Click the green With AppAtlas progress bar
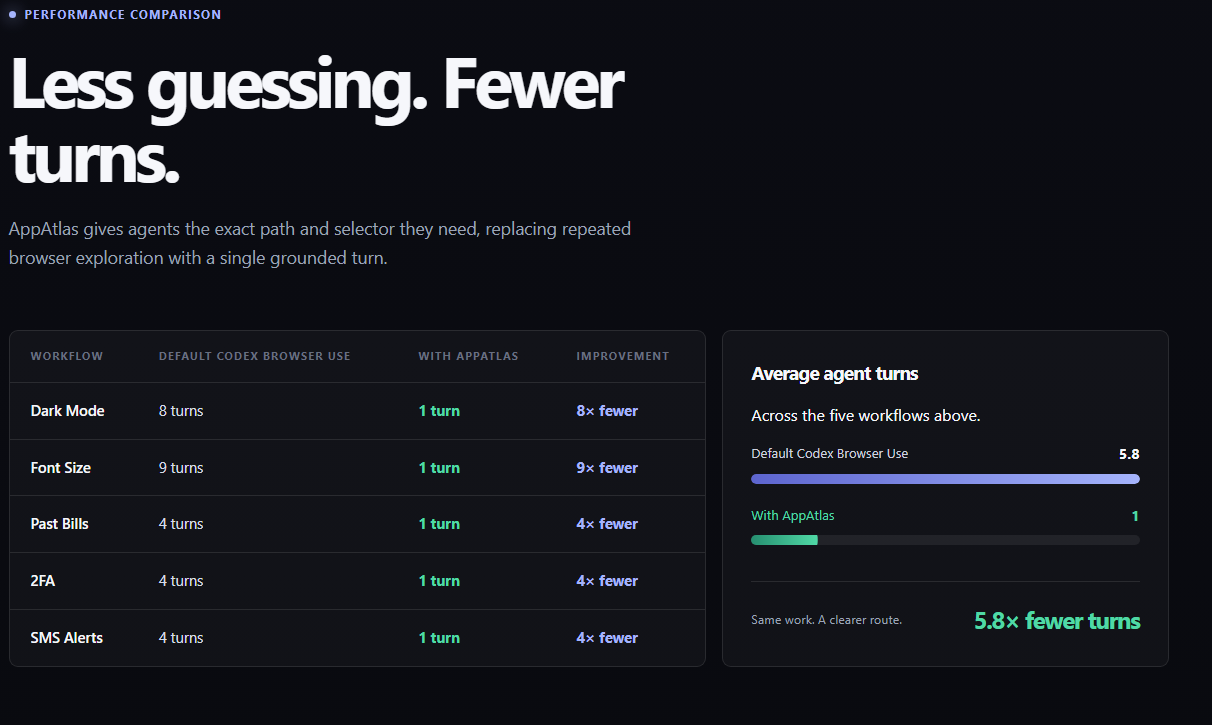1212x725 pixels. tap(784, 540)
